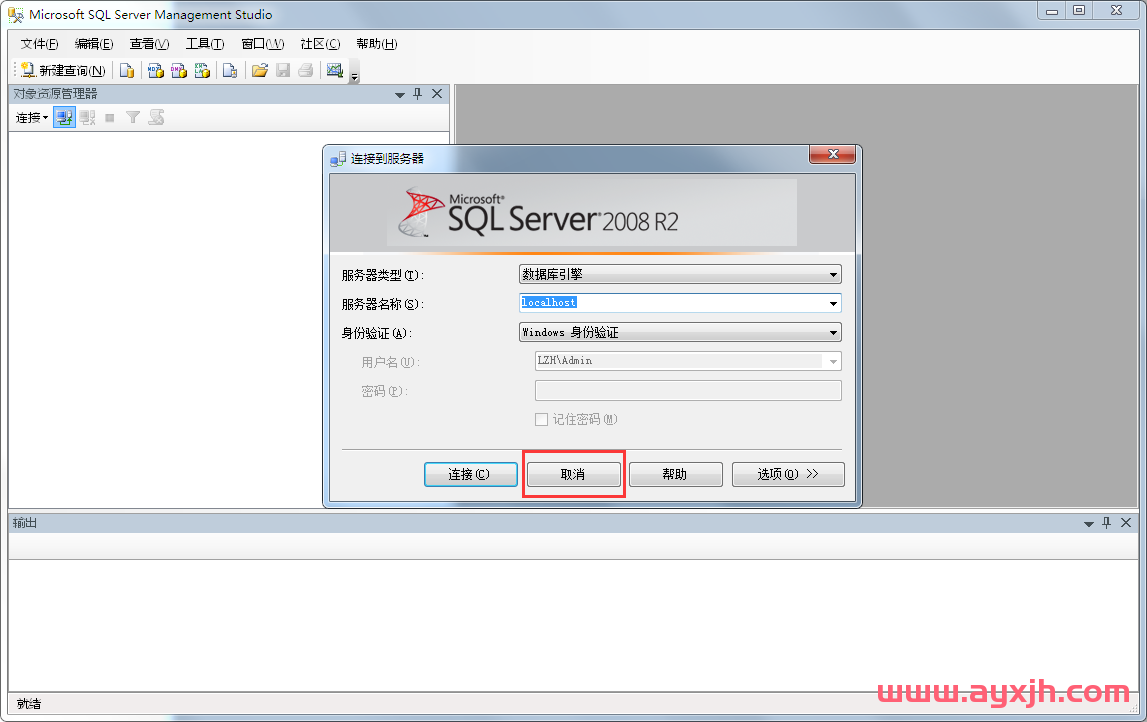The height and width of the screenshot is (722, 1147).
Task: Create a SQL Server Compact query
Action: tap(230, 70)
